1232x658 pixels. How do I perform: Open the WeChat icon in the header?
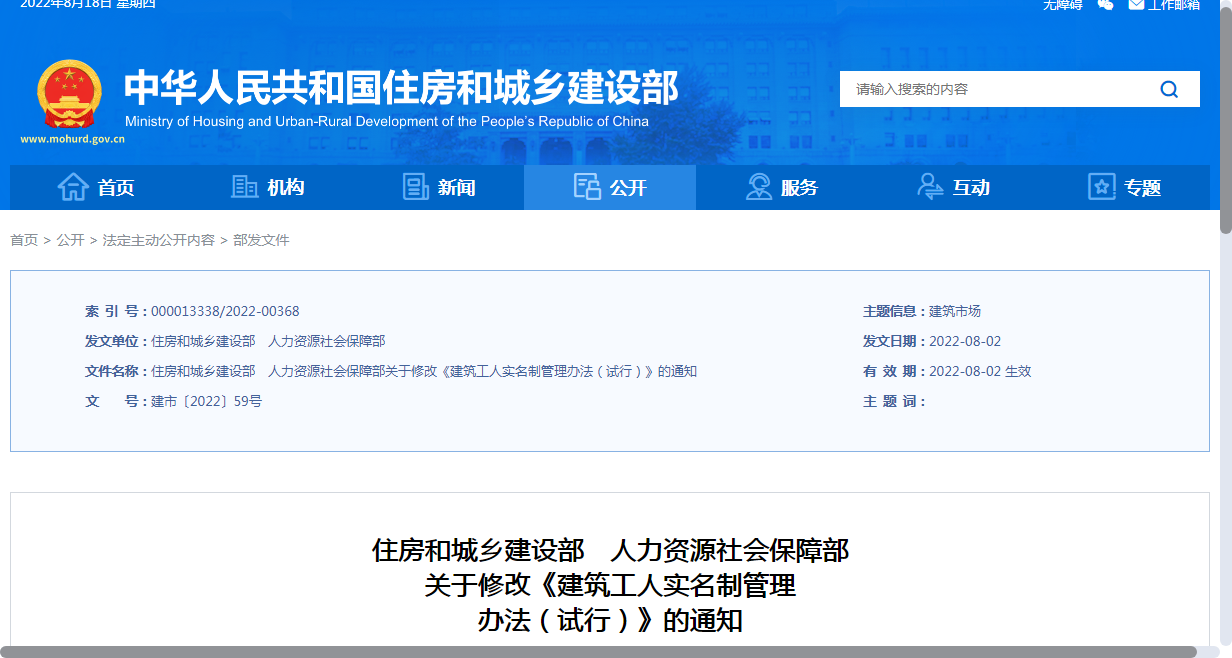click(1105, 5)
